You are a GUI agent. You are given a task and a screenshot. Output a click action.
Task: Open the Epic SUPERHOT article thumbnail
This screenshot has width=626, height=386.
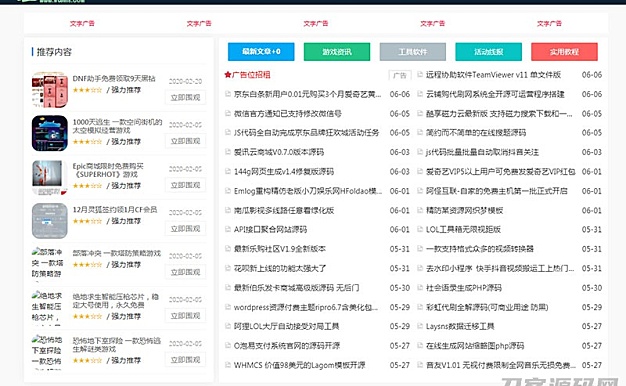[50, 177]
